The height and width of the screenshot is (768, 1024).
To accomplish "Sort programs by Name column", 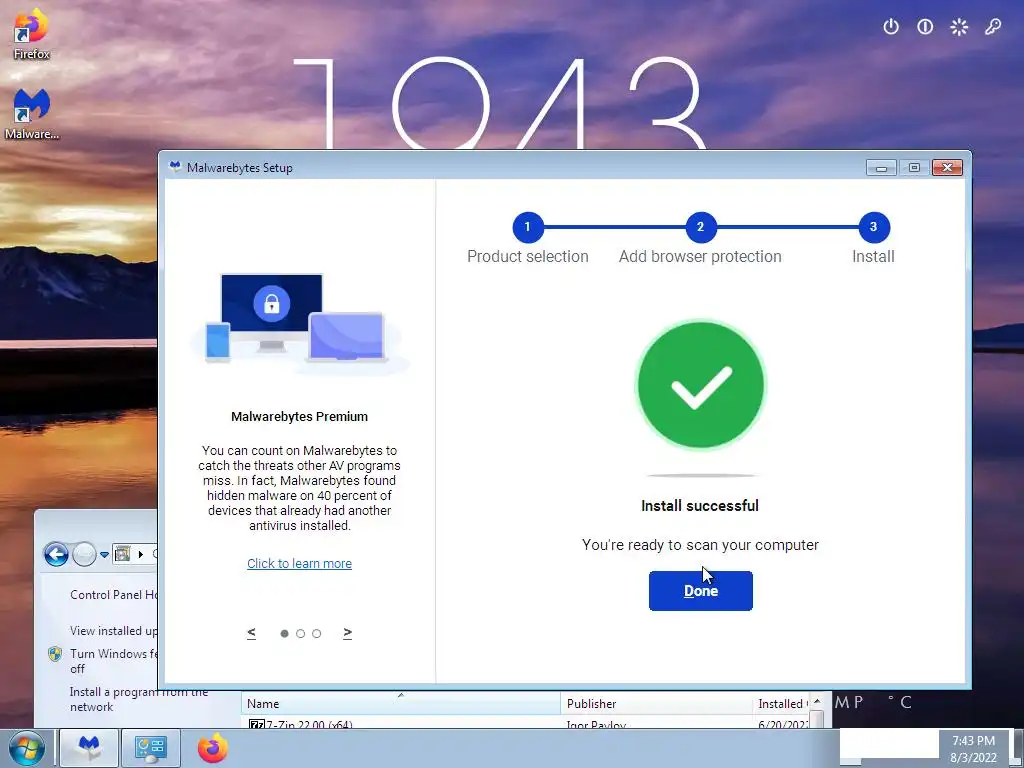I will [x=400, y=703].
